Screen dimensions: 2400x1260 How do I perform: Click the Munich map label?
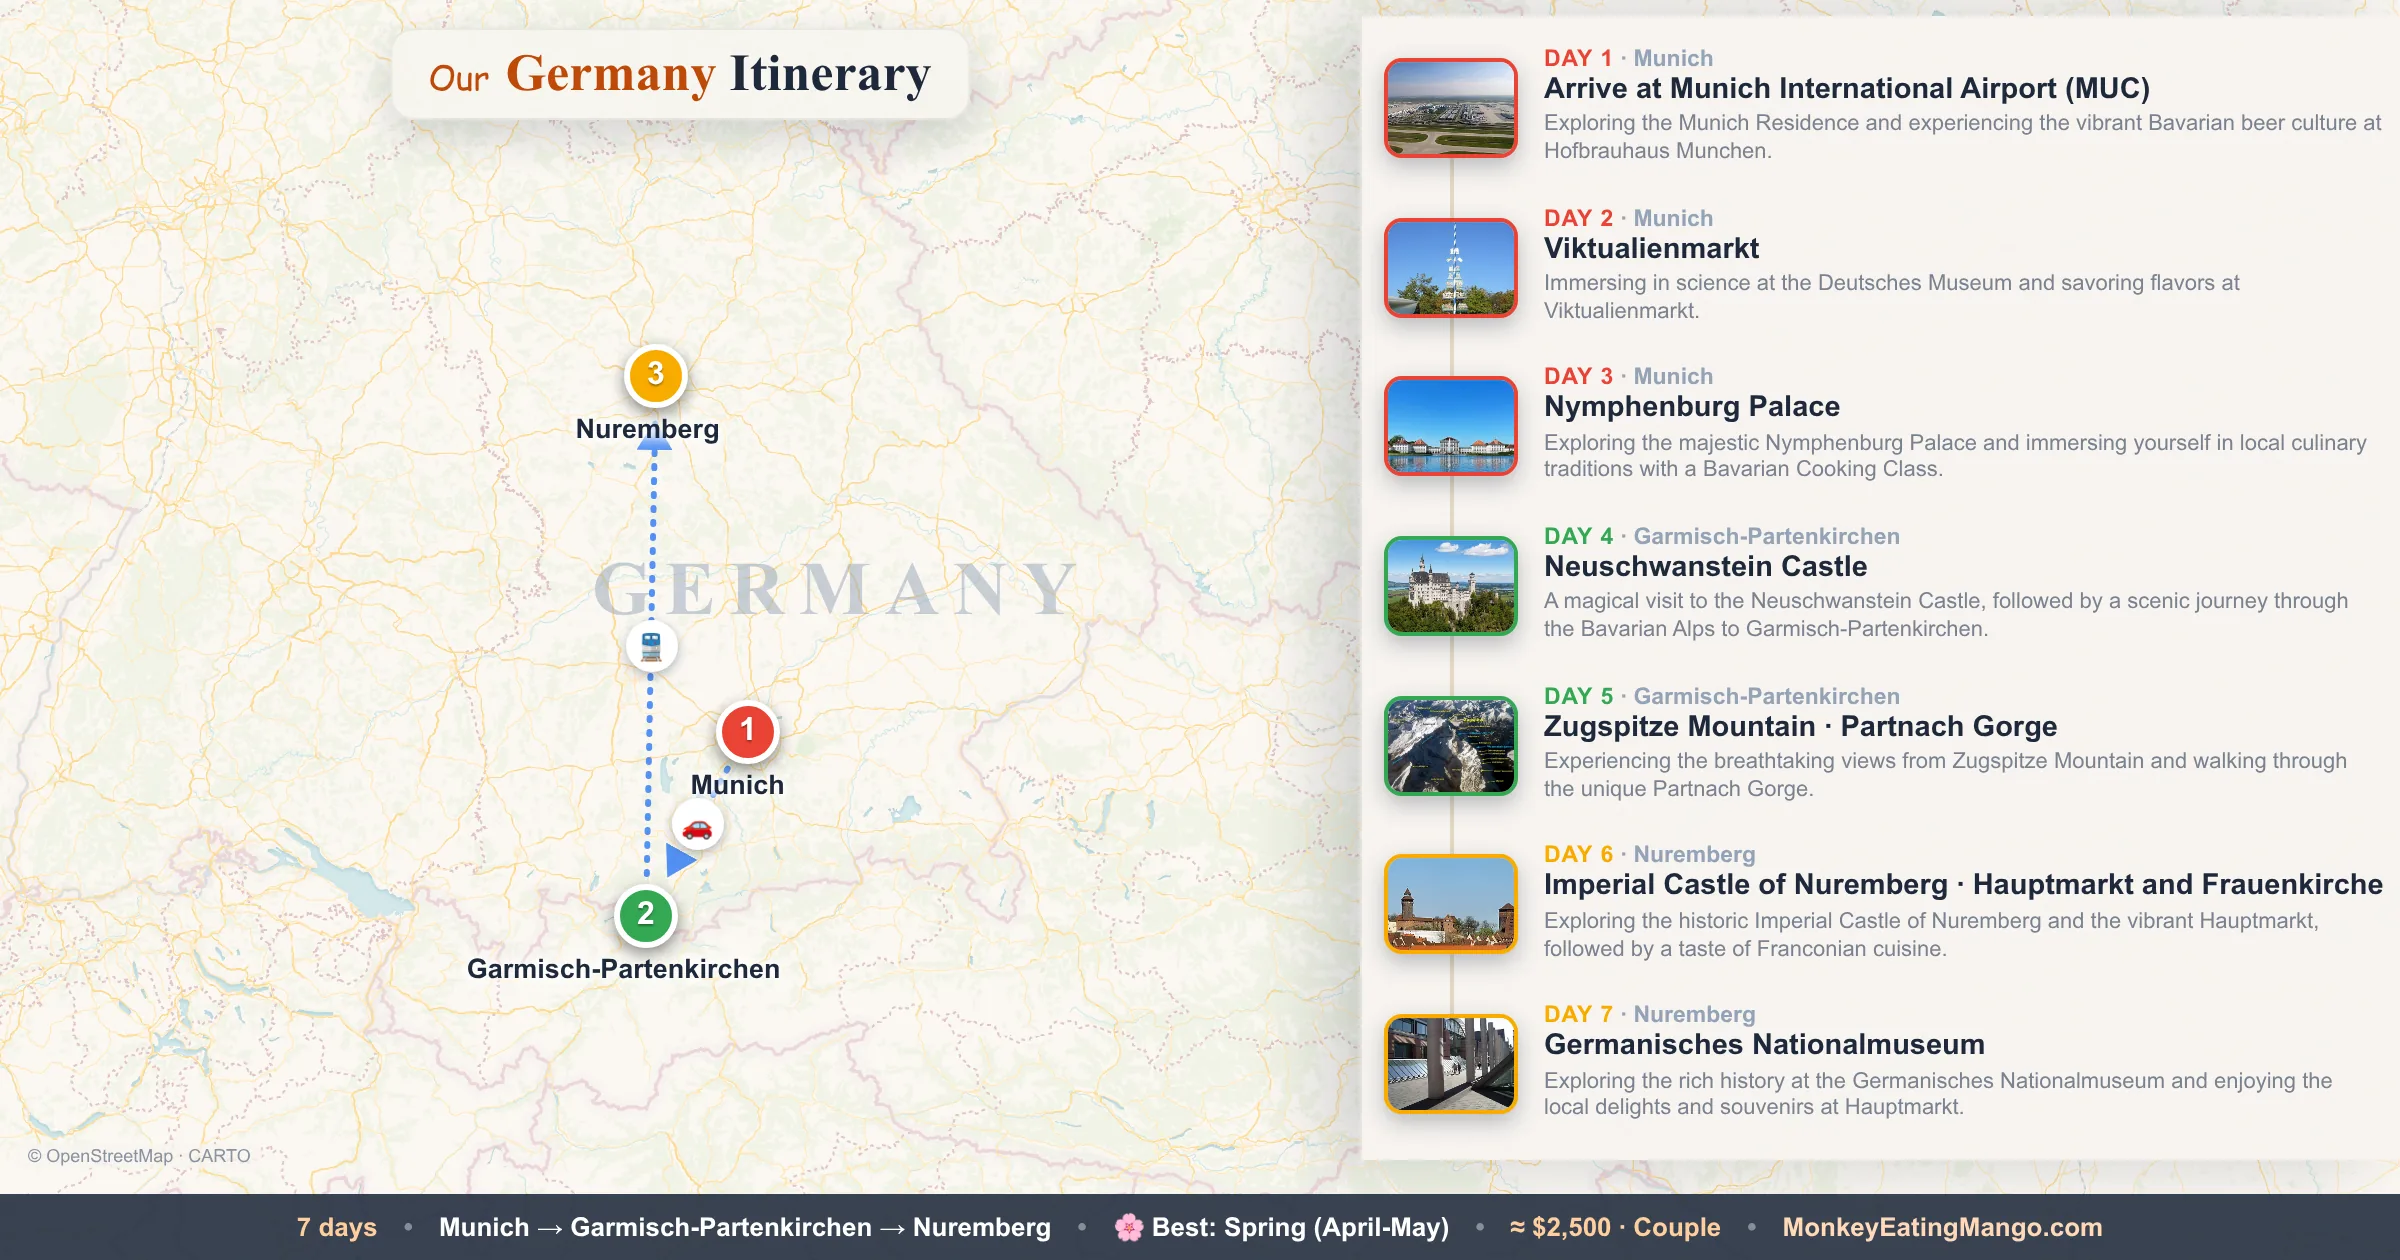[737, 785]
